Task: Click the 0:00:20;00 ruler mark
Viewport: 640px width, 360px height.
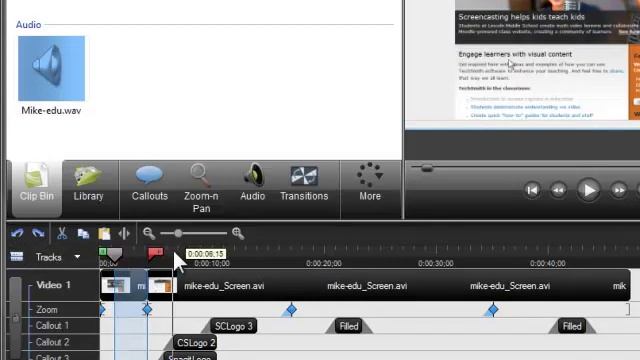Action: coord(324,264)
